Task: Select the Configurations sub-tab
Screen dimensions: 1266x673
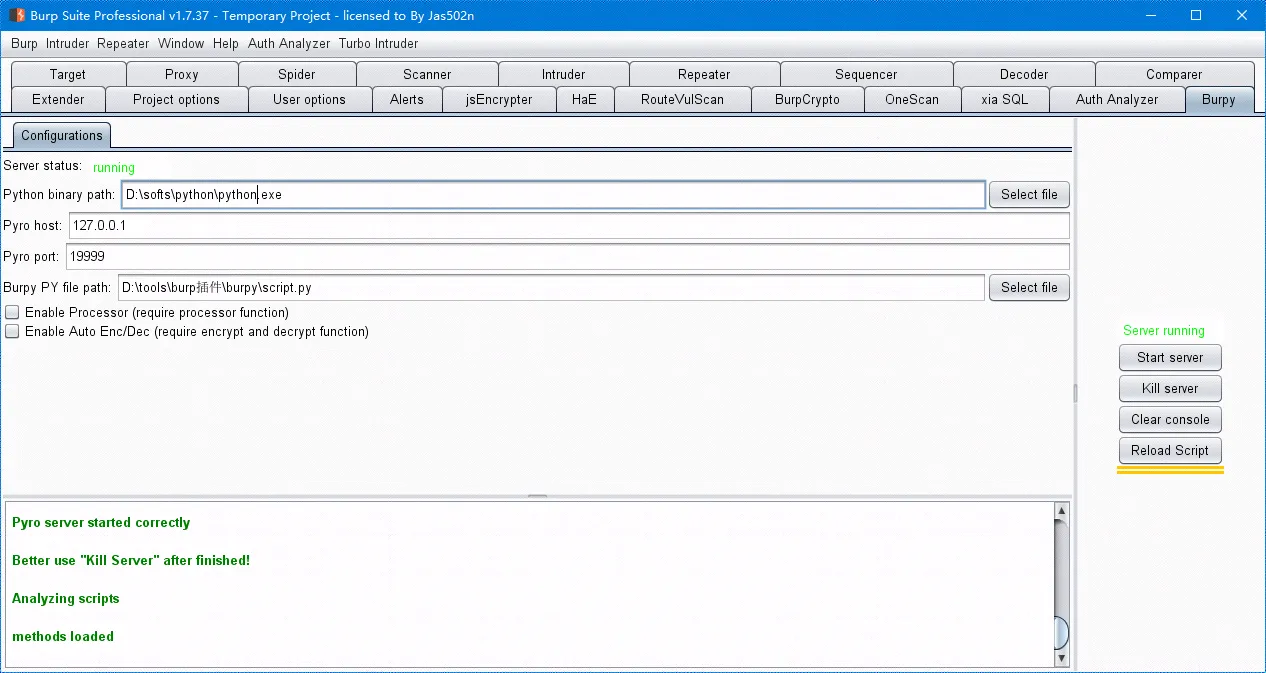Action: tap(62, 136)
